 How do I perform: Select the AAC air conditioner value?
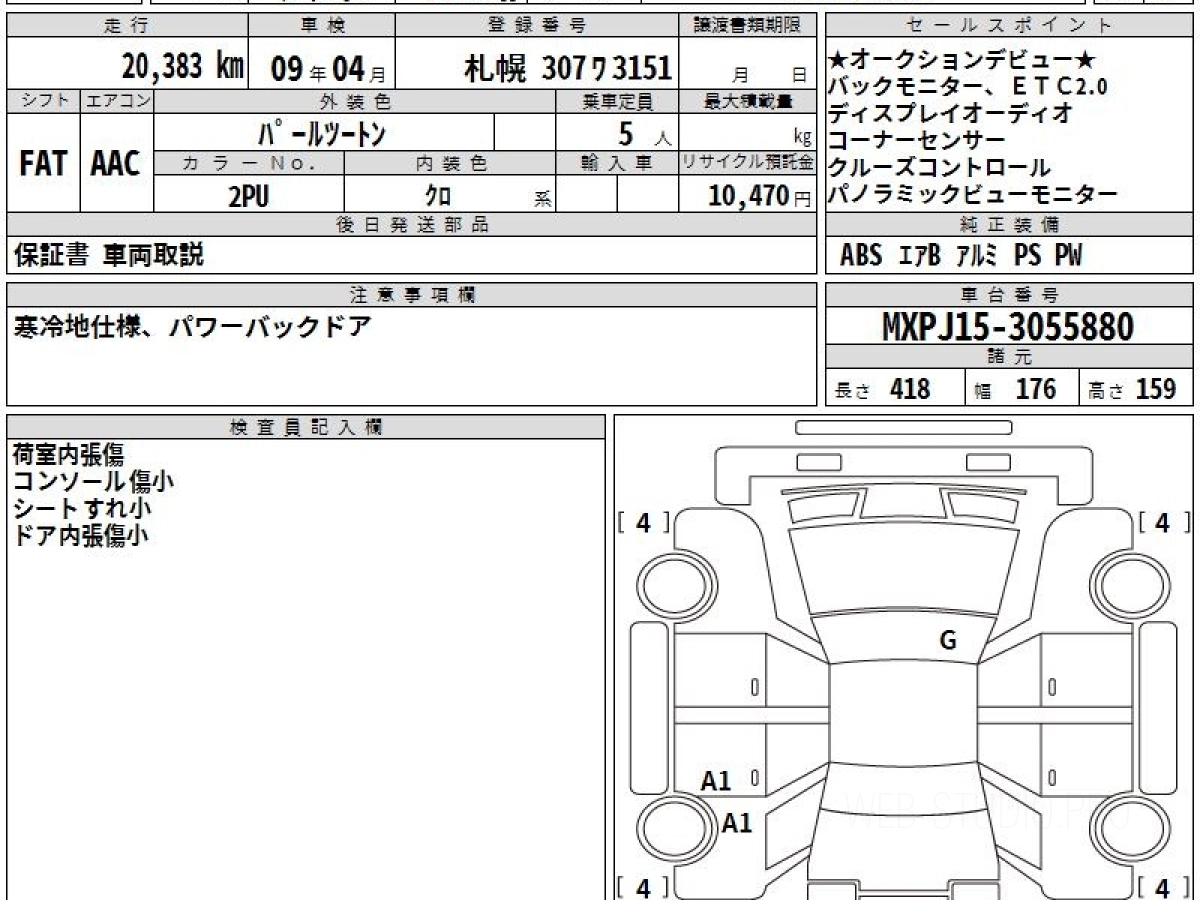116,164
